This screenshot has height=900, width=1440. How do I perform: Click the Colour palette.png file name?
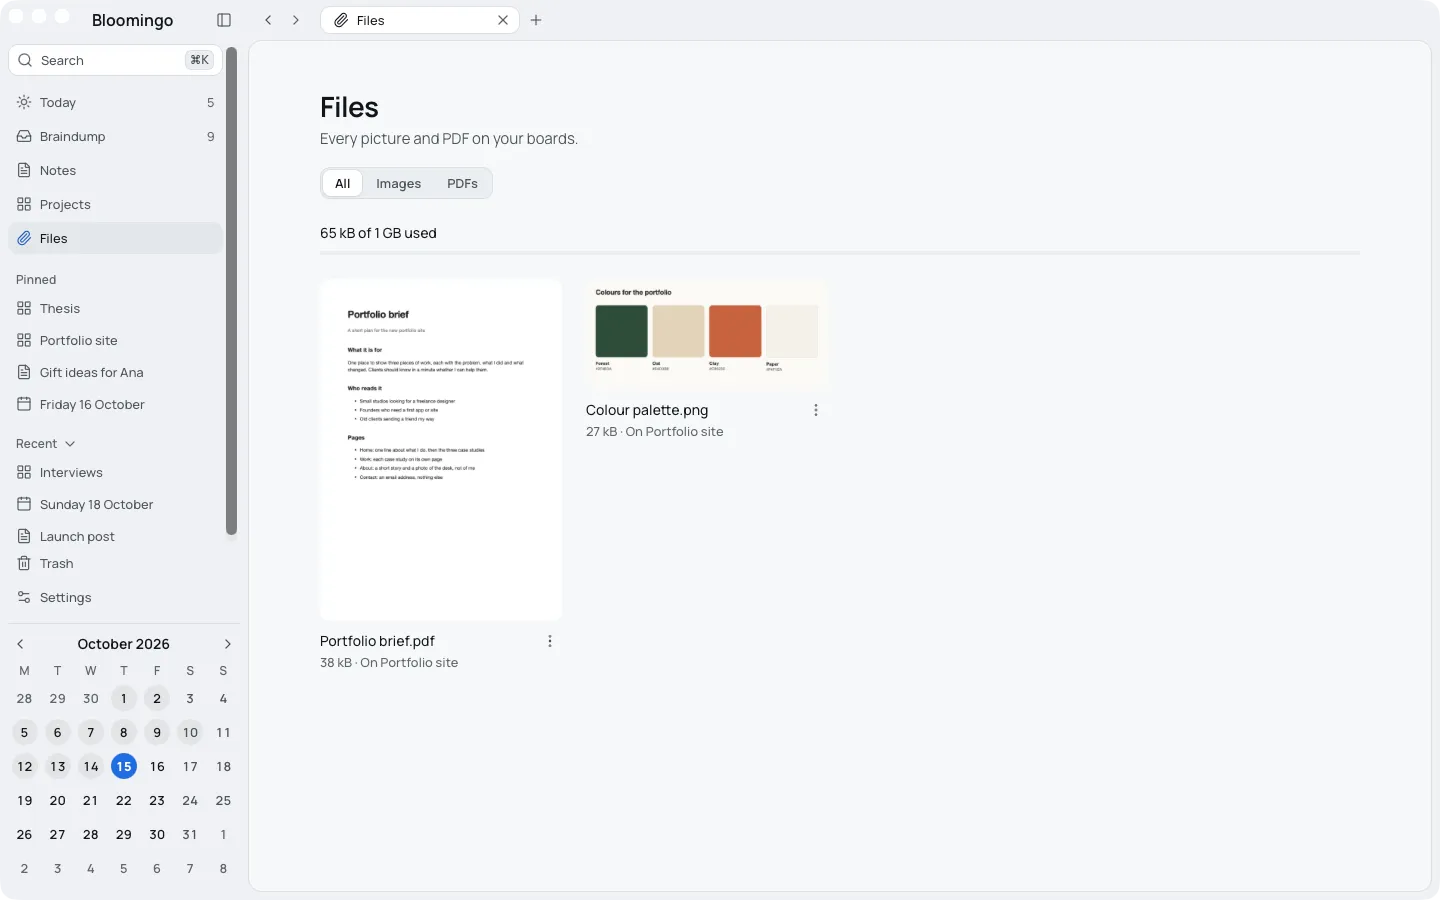(x=647, y=410)
